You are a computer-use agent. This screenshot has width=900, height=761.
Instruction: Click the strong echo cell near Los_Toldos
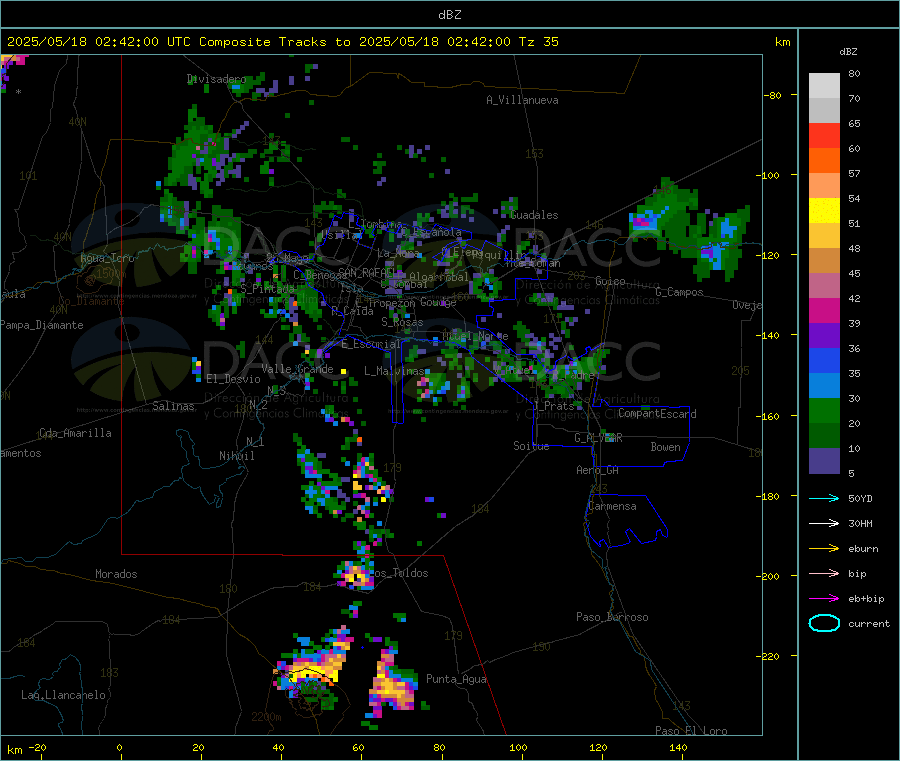click(x=356, y=575)
